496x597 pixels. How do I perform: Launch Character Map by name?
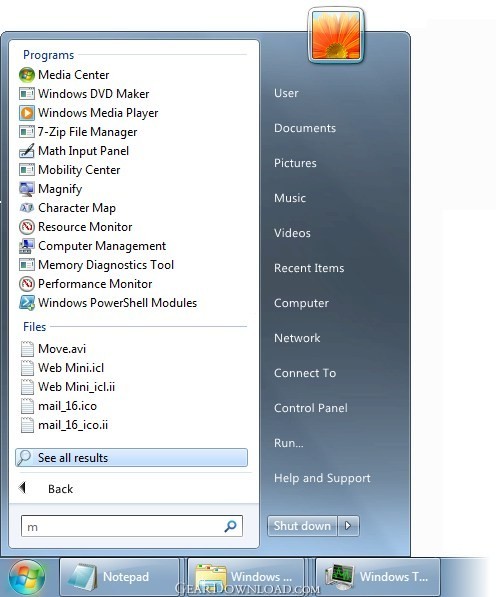[77, 208]
